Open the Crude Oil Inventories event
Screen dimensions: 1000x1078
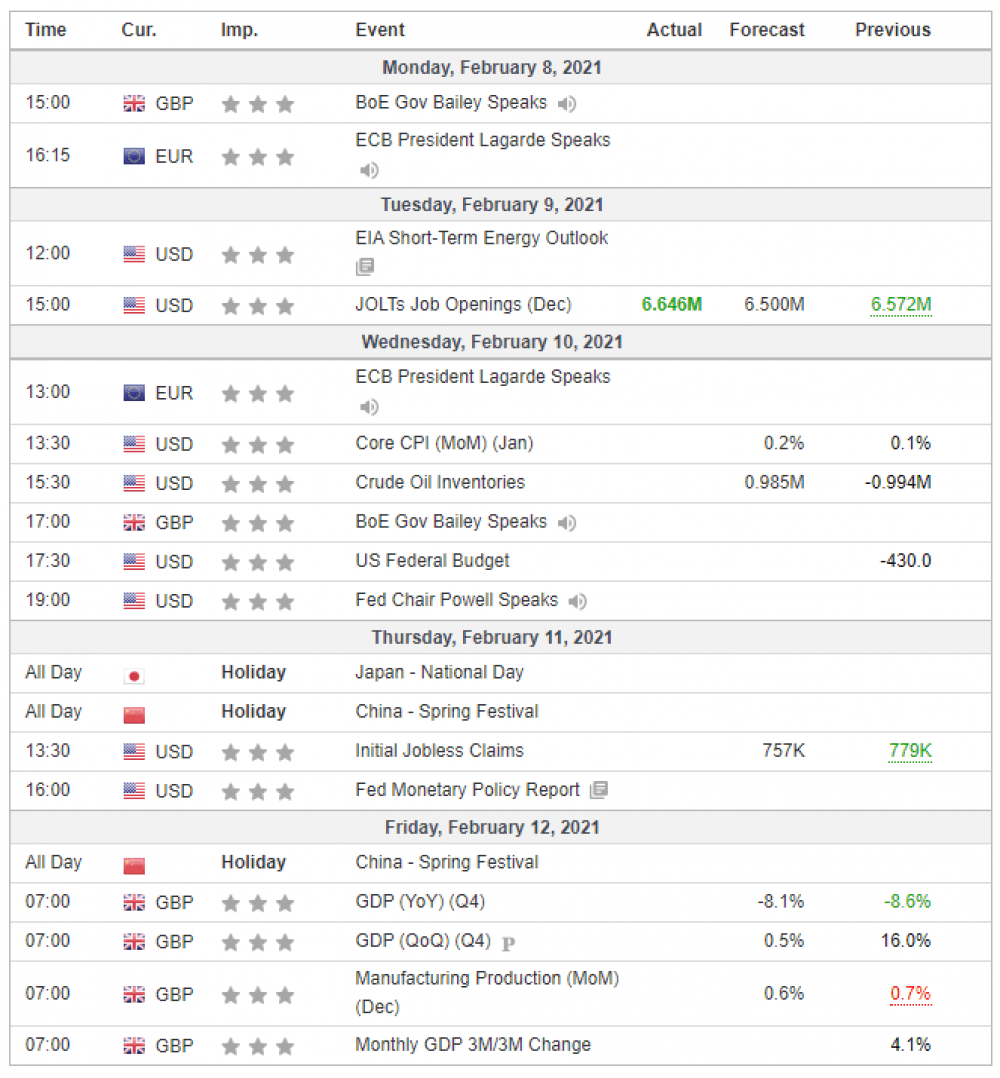[440, 483]
